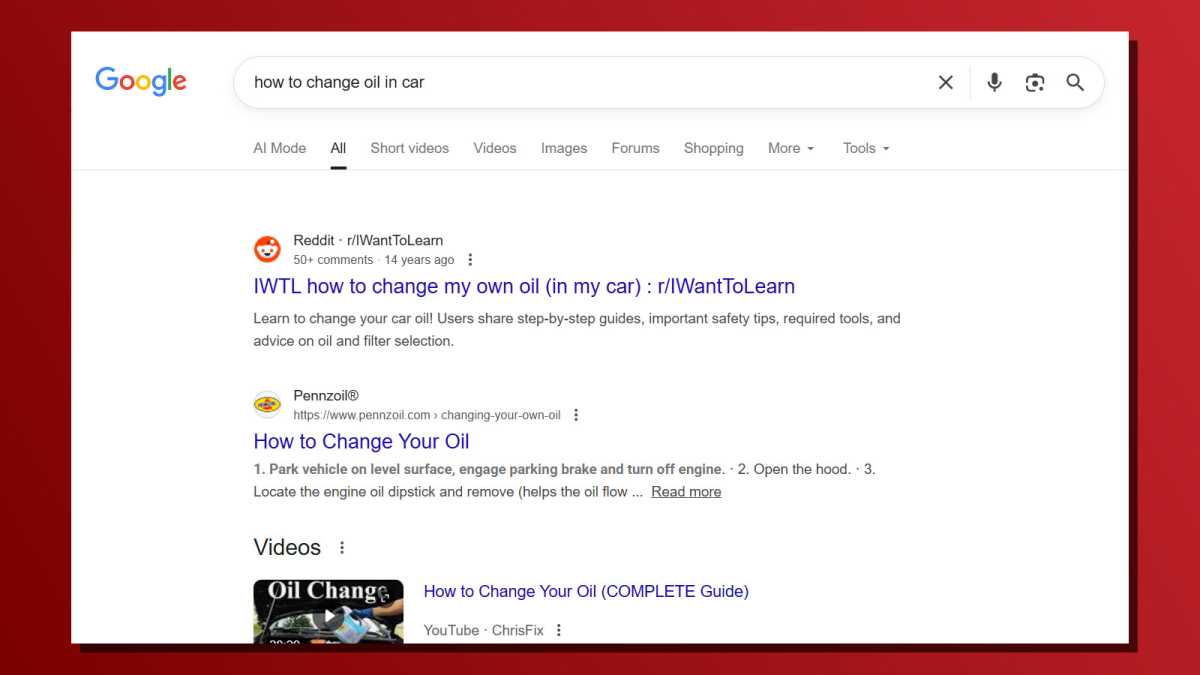Image resolution: width=1200 pixels, height=675 pixels.
Task: Open the three-dot menu for the Pennzoil result
Action: 576,414
